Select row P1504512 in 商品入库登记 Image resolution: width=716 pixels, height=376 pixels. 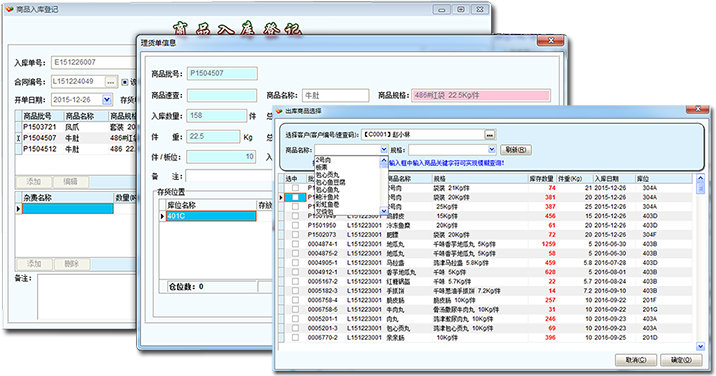coord(79,149)
